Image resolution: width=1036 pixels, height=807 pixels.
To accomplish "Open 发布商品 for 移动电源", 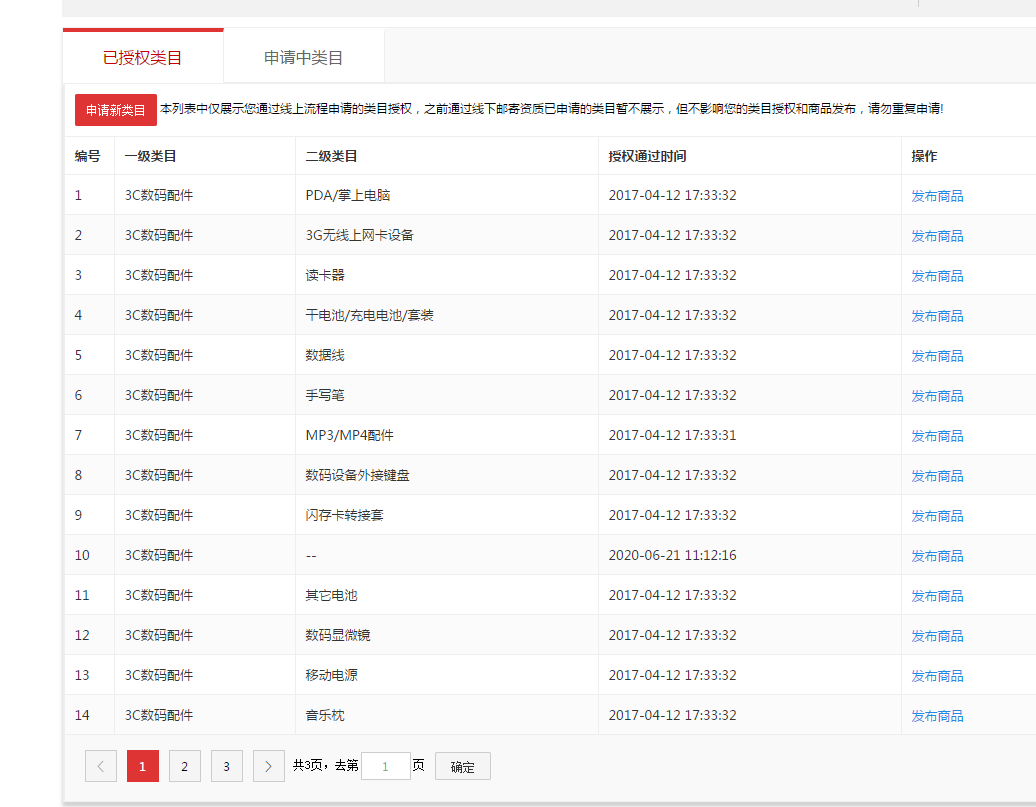I will pyautogui.click(x=936, y=675).
